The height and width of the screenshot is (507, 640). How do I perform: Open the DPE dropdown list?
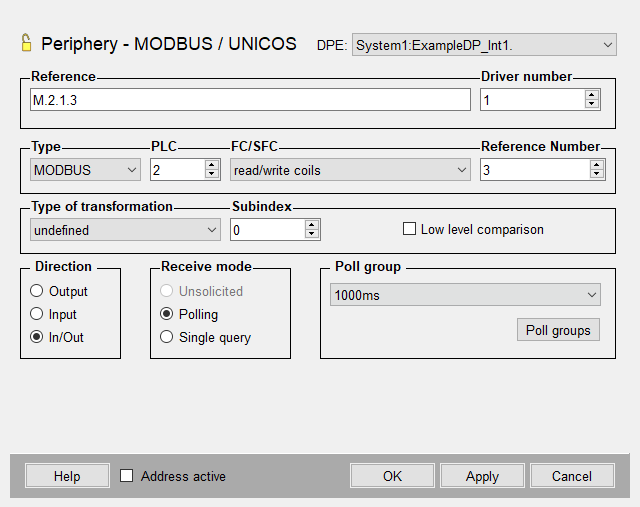pyautogui.click(x=609, y=44)
